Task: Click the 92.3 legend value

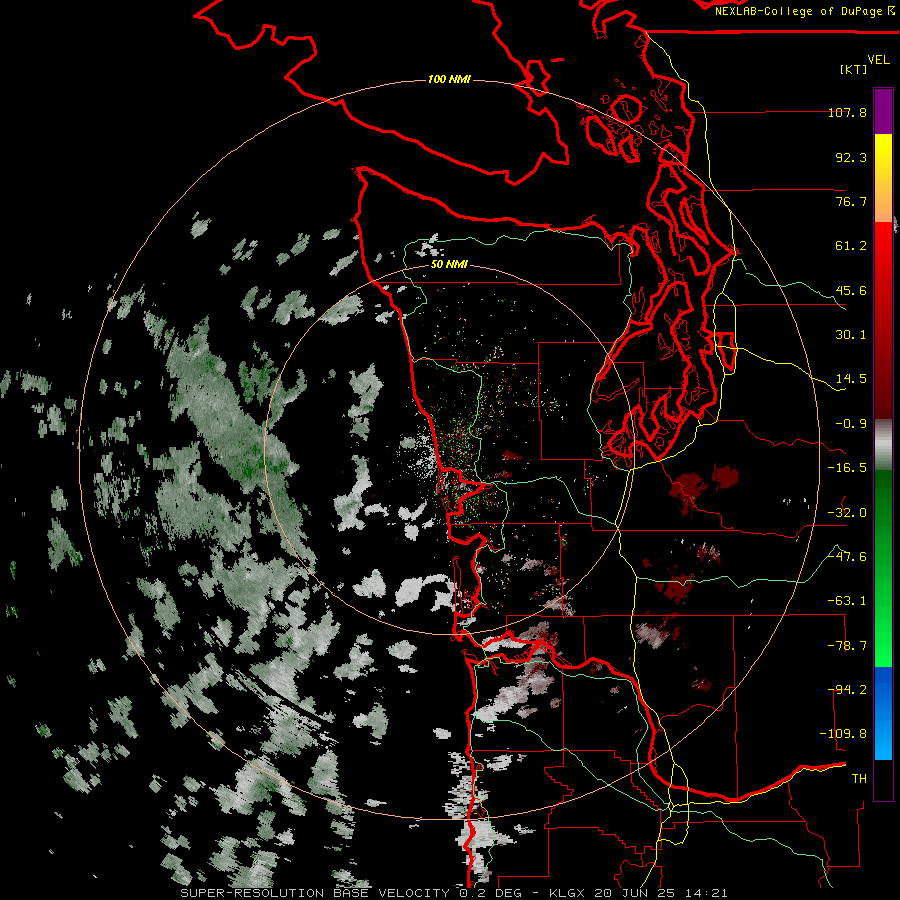Action: 851,157
